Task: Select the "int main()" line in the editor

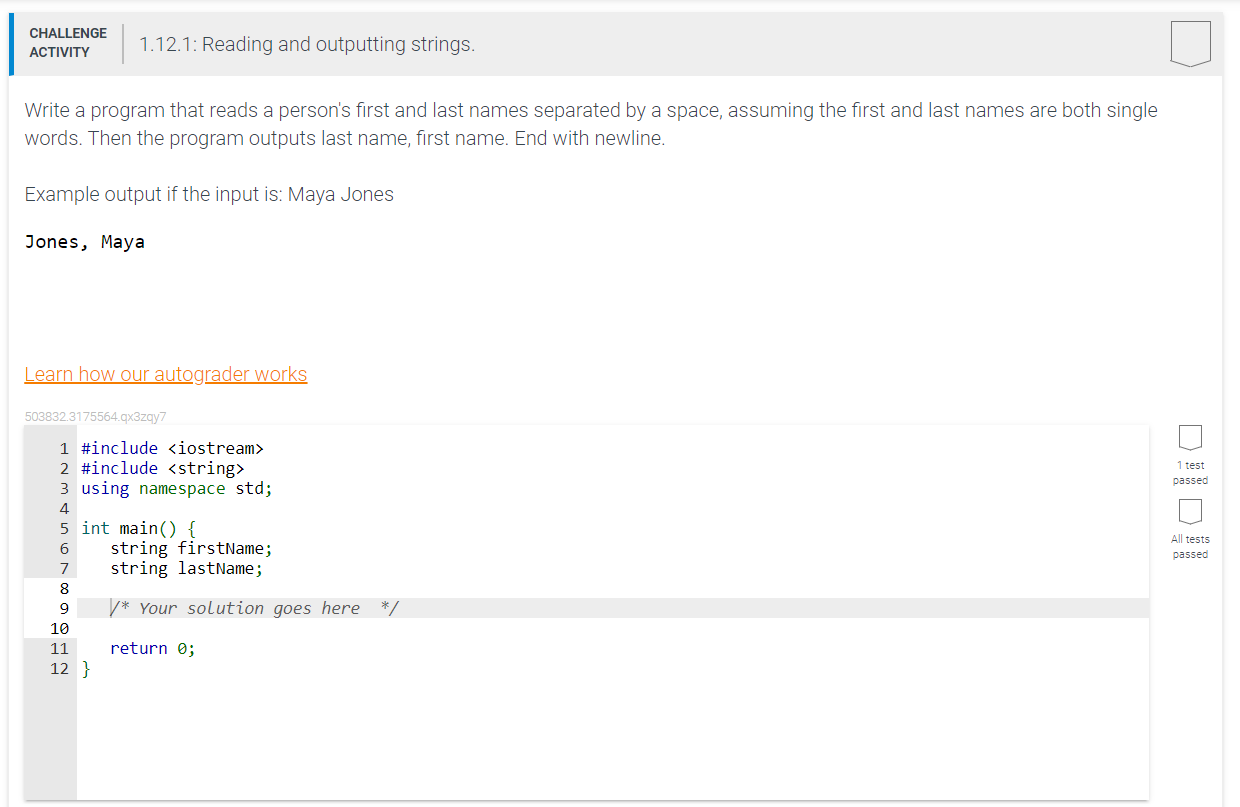Action: click(138, 528)
